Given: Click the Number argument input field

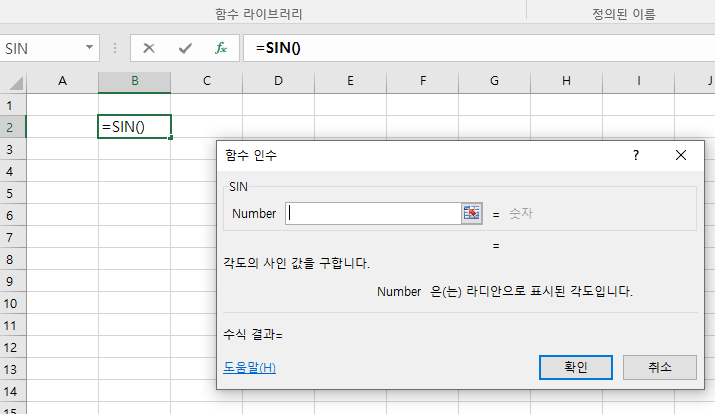Looking at the screenshot, I should [372, 213].
